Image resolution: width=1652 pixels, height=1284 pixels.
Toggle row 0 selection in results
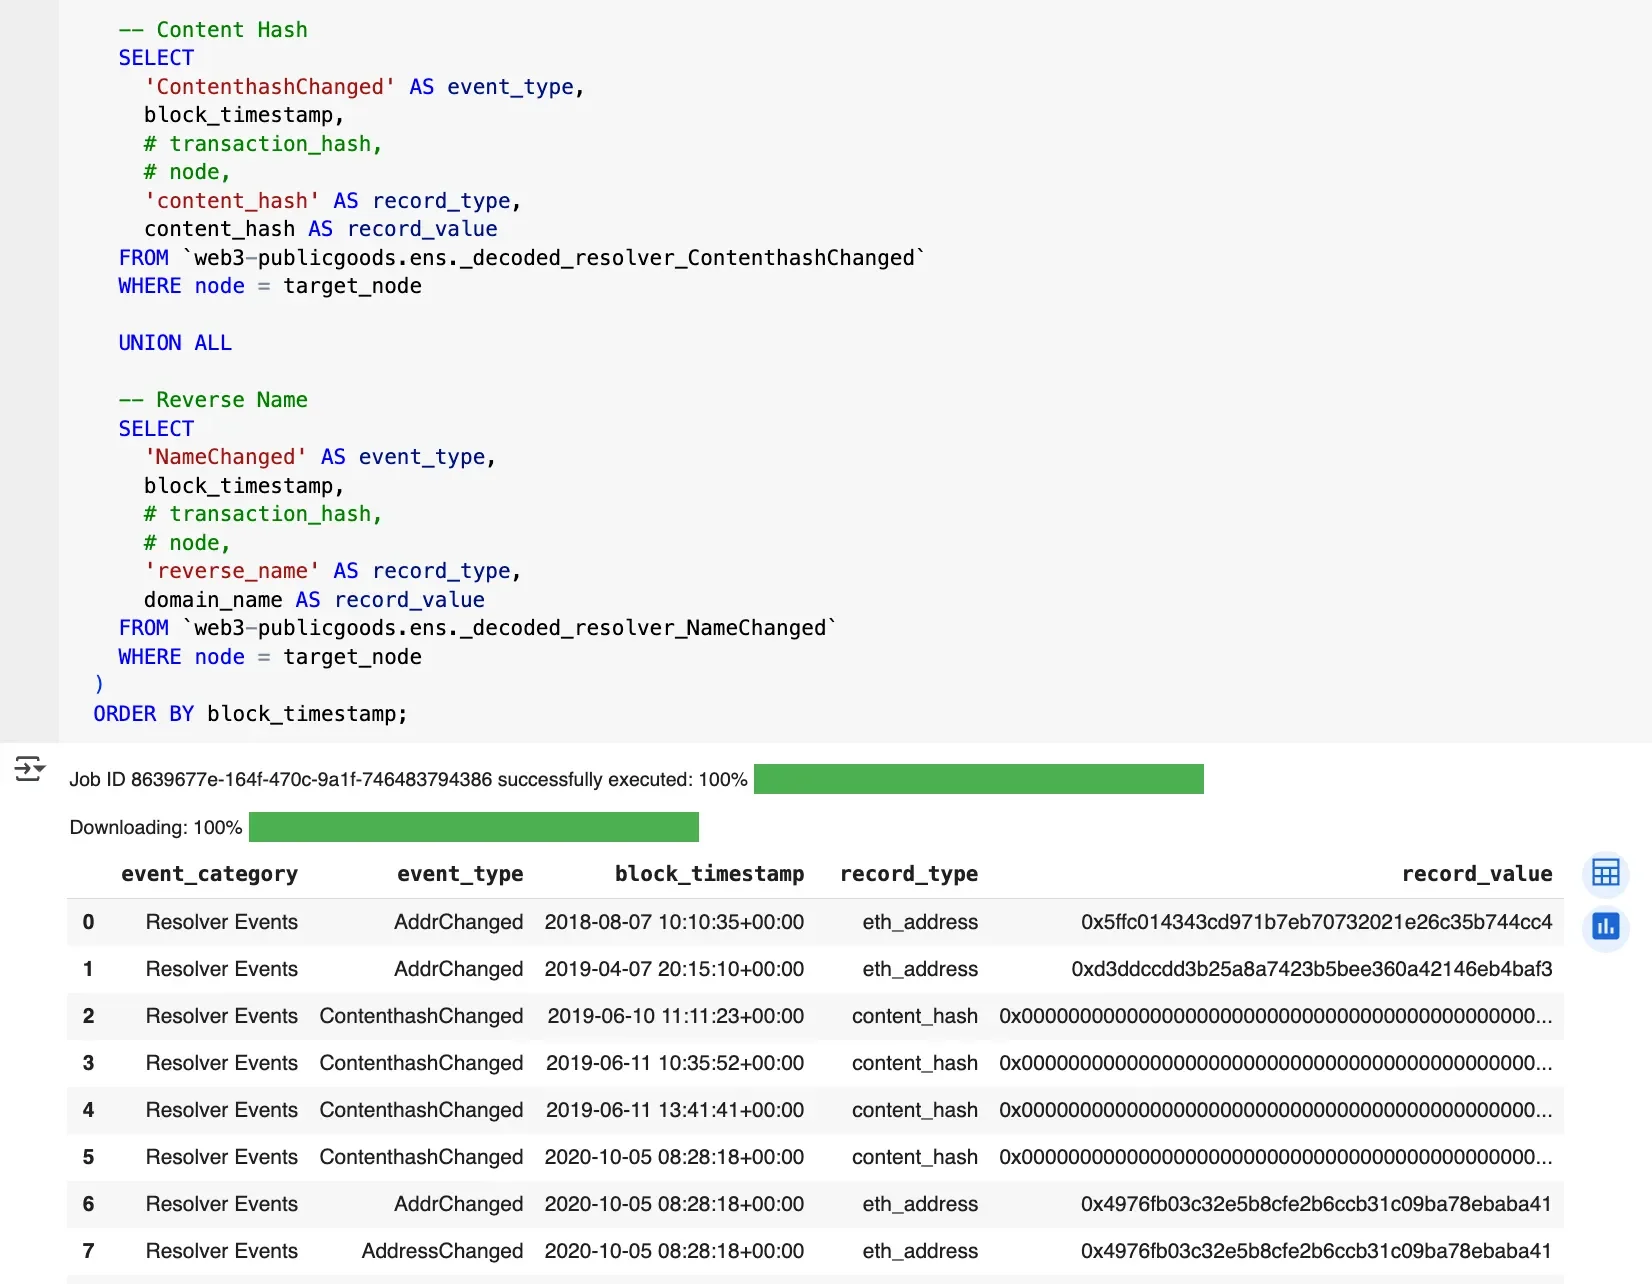(x=88, y=922)
